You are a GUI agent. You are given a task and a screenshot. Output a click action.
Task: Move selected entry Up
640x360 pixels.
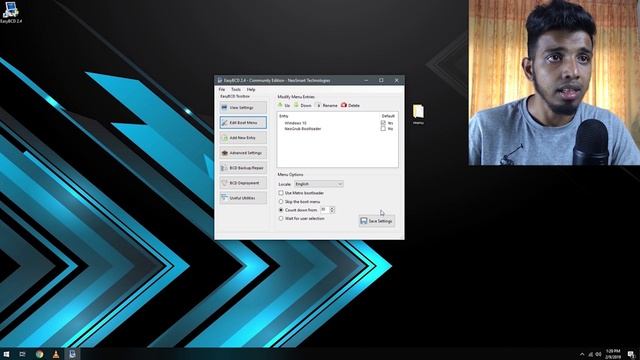tap(284, 105)
